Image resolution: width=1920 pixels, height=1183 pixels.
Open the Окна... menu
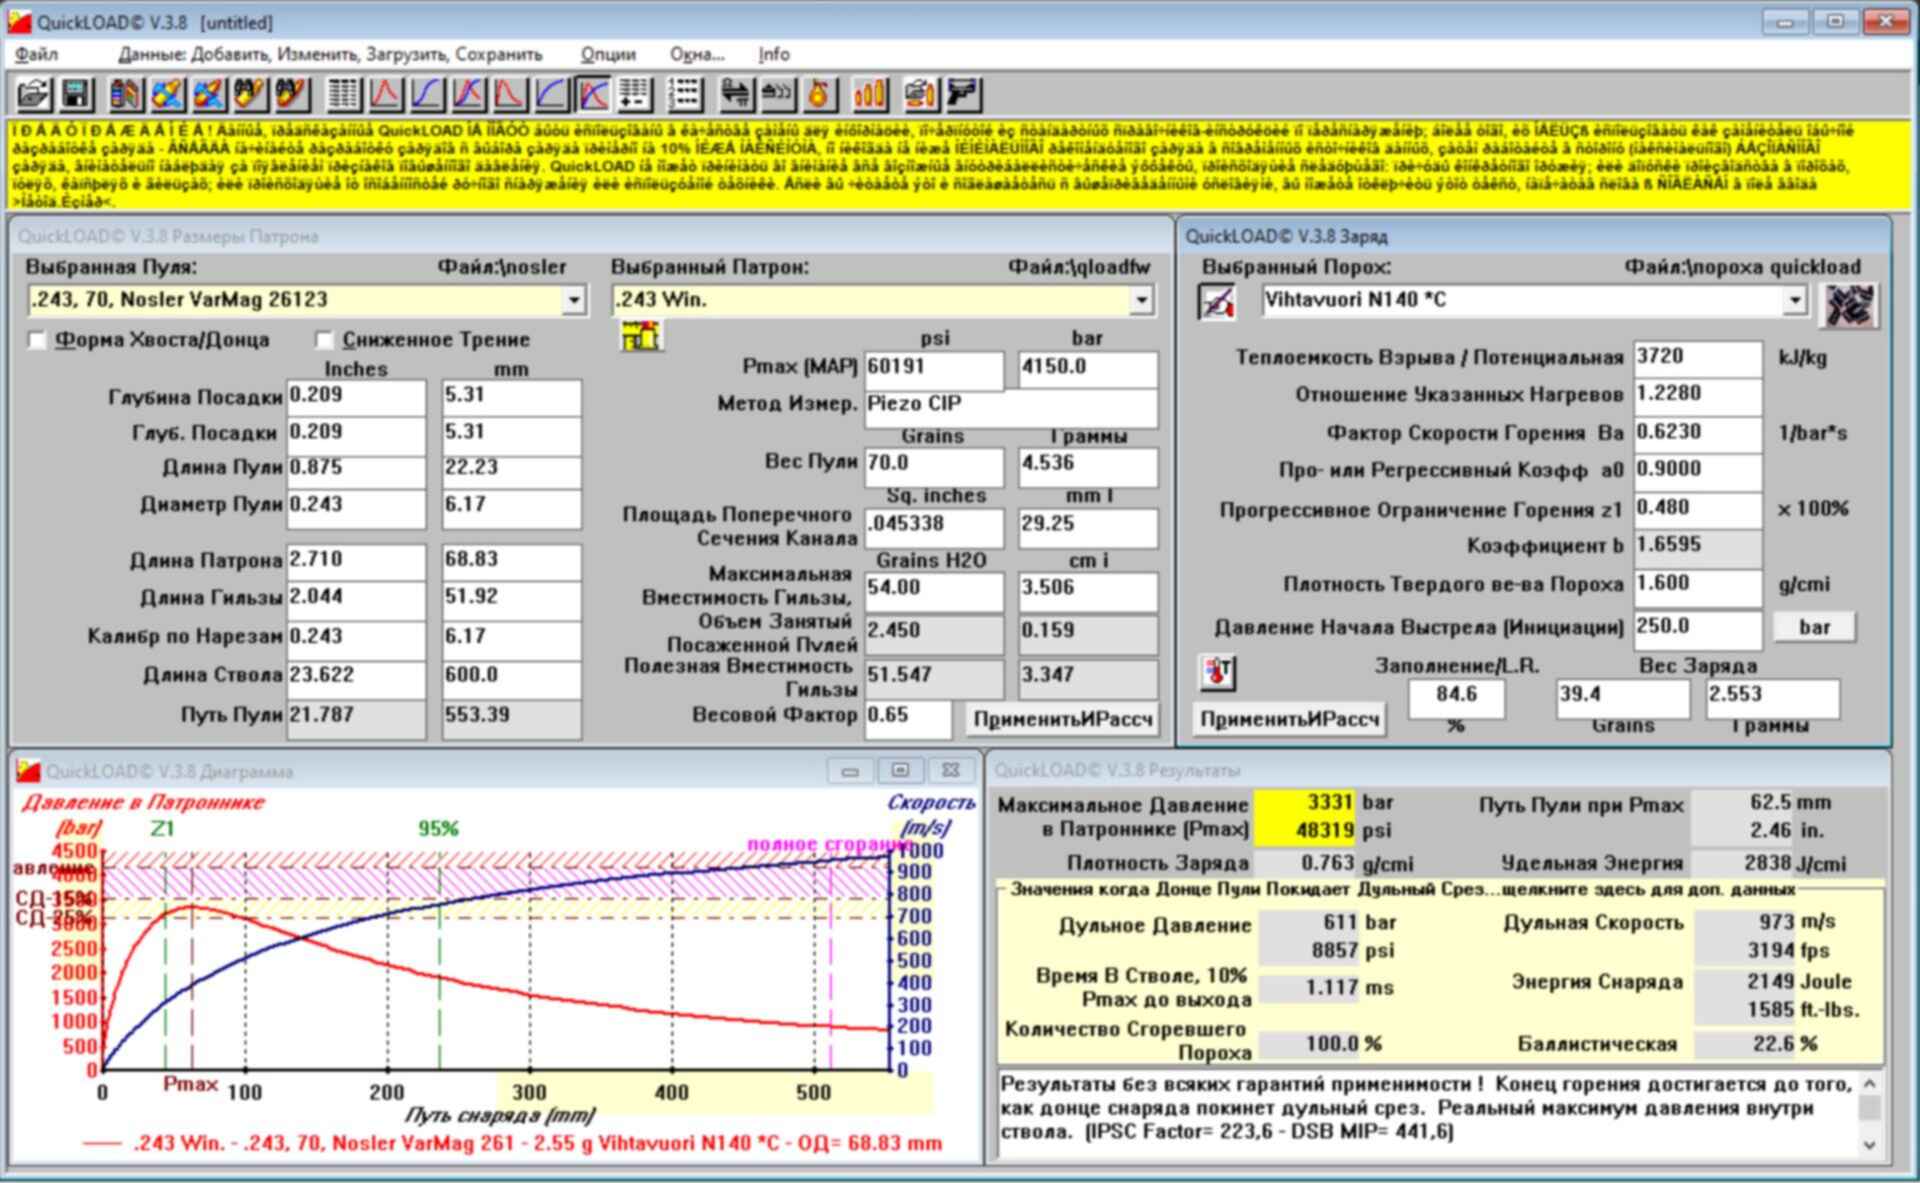click(x=697, y=54)
